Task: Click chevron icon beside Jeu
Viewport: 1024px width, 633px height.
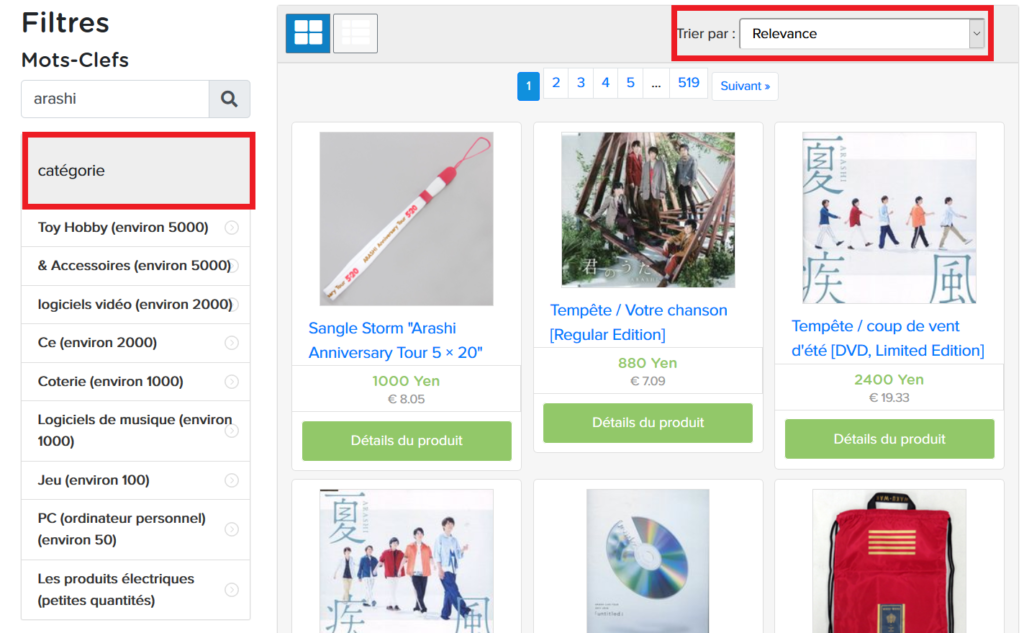Action: pyautogui.click(x=232, y=480)
